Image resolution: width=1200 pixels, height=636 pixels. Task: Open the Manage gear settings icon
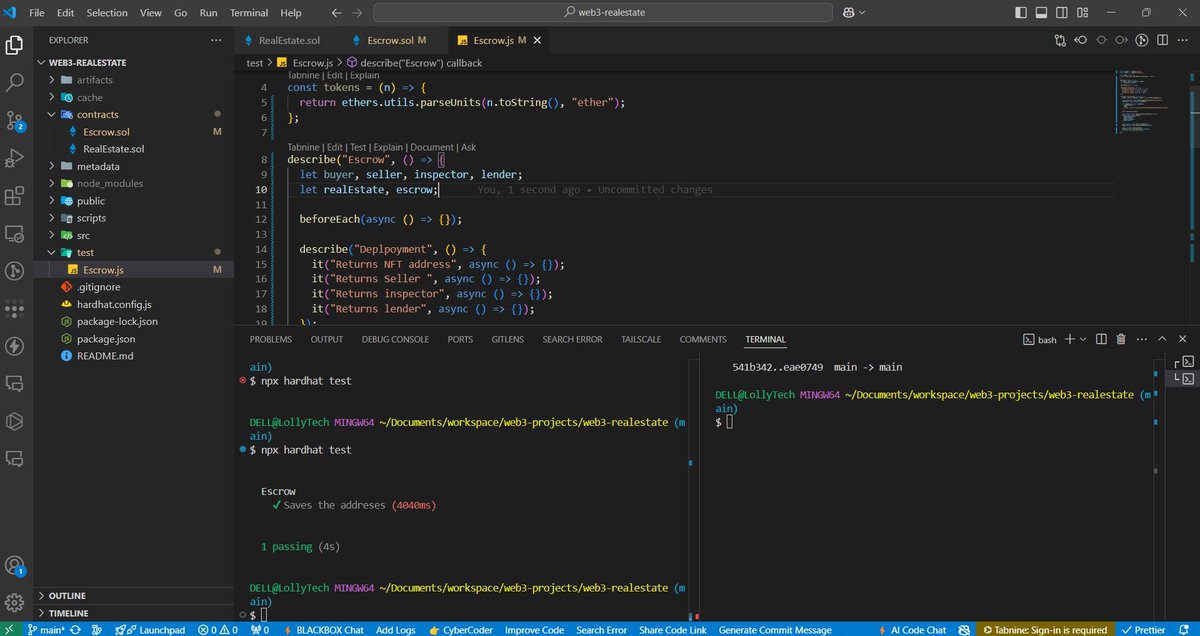(x=15, y=603)
